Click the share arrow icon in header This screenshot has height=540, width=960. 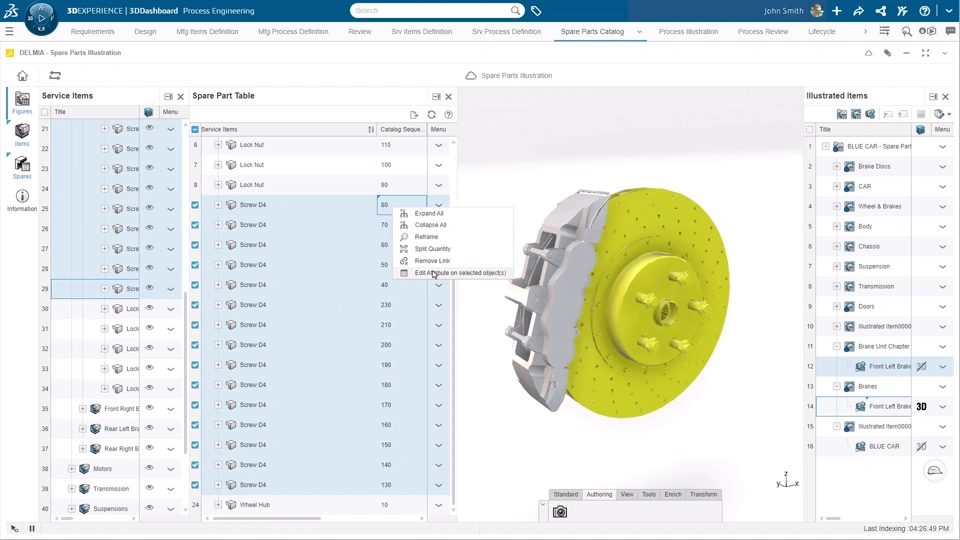coord(858,10)
